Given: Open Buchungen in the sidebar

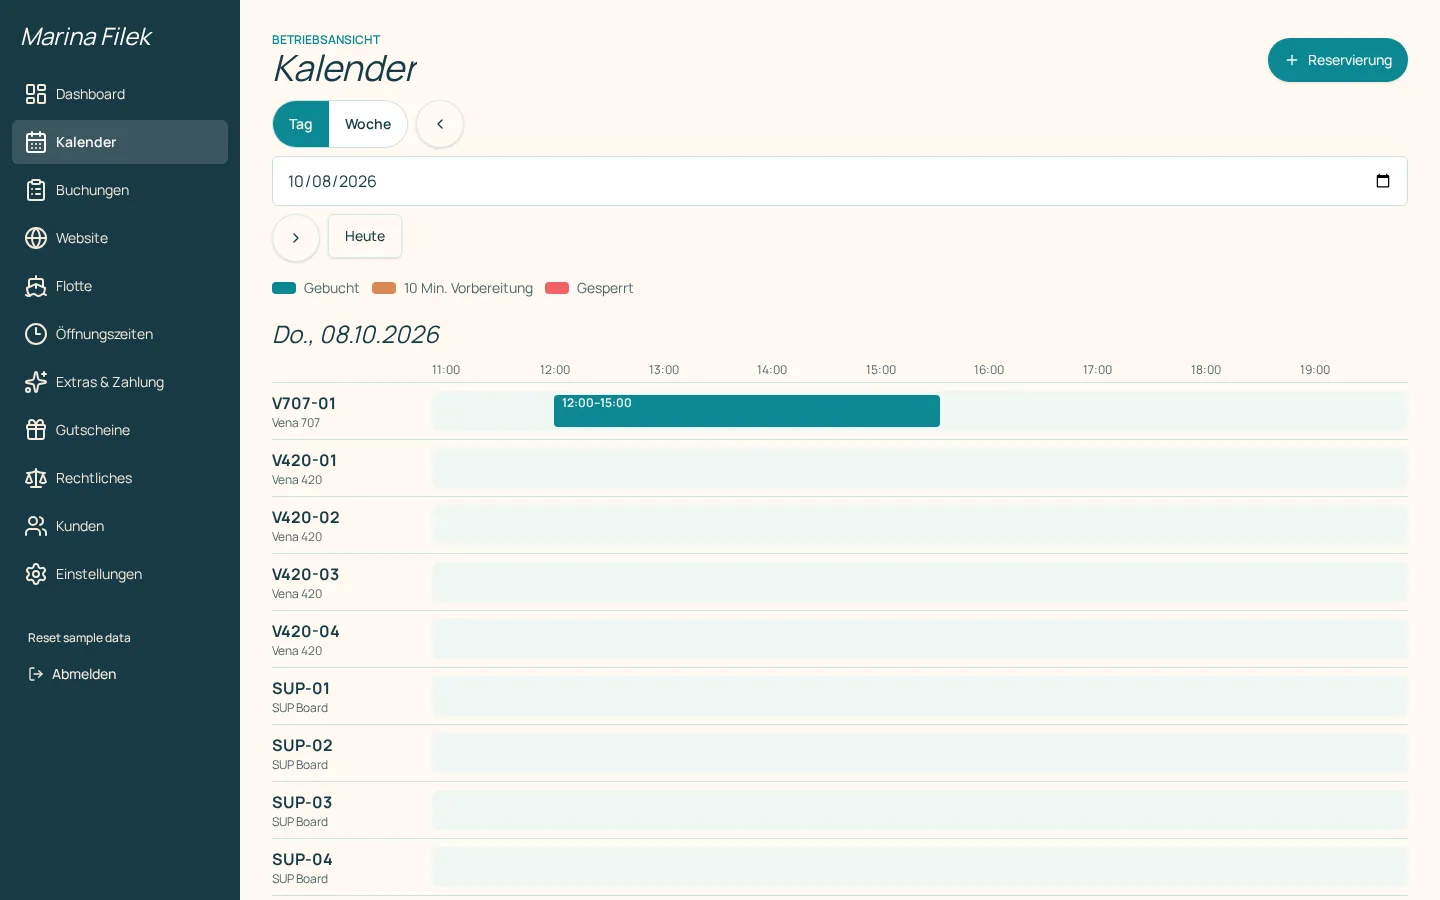Looking at the screenshot, I should pos(120,190).
